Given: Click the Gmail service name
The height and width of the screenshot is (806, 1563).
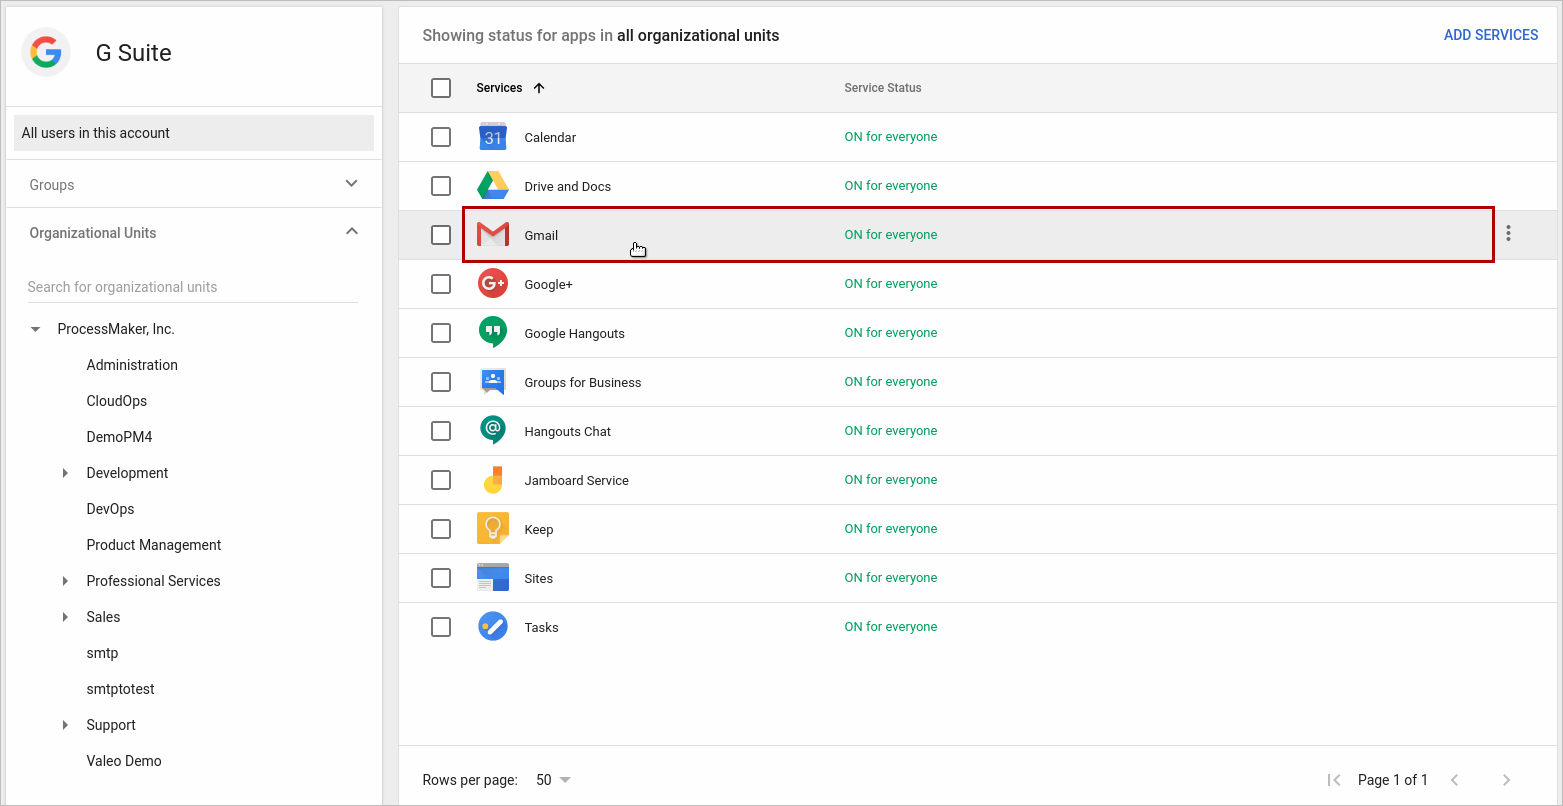Looking at the screenshot, I should coord(541,235).
